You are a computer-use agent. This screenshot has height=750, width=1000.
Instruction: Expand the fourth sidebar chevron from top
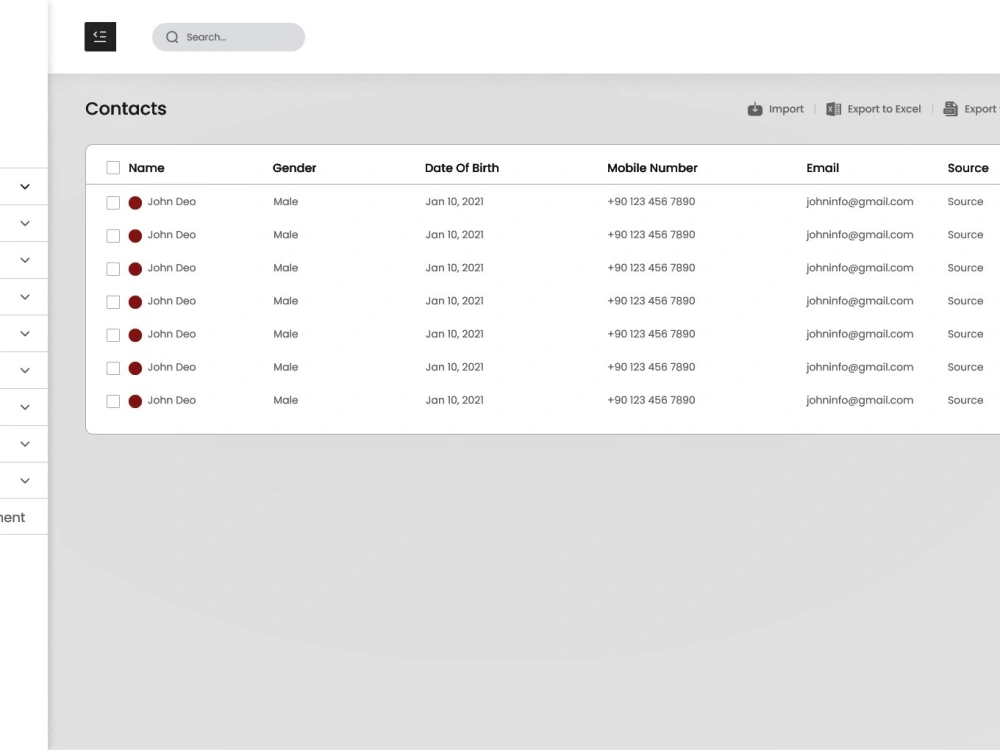point(25,297)
